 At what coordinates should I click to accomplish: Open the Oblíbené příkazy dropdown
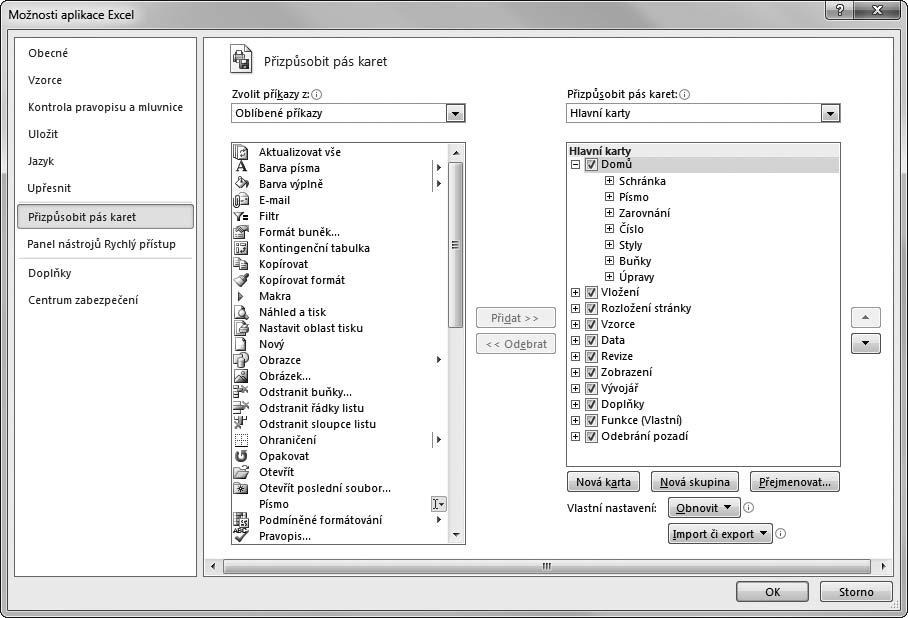click(455, 114)
